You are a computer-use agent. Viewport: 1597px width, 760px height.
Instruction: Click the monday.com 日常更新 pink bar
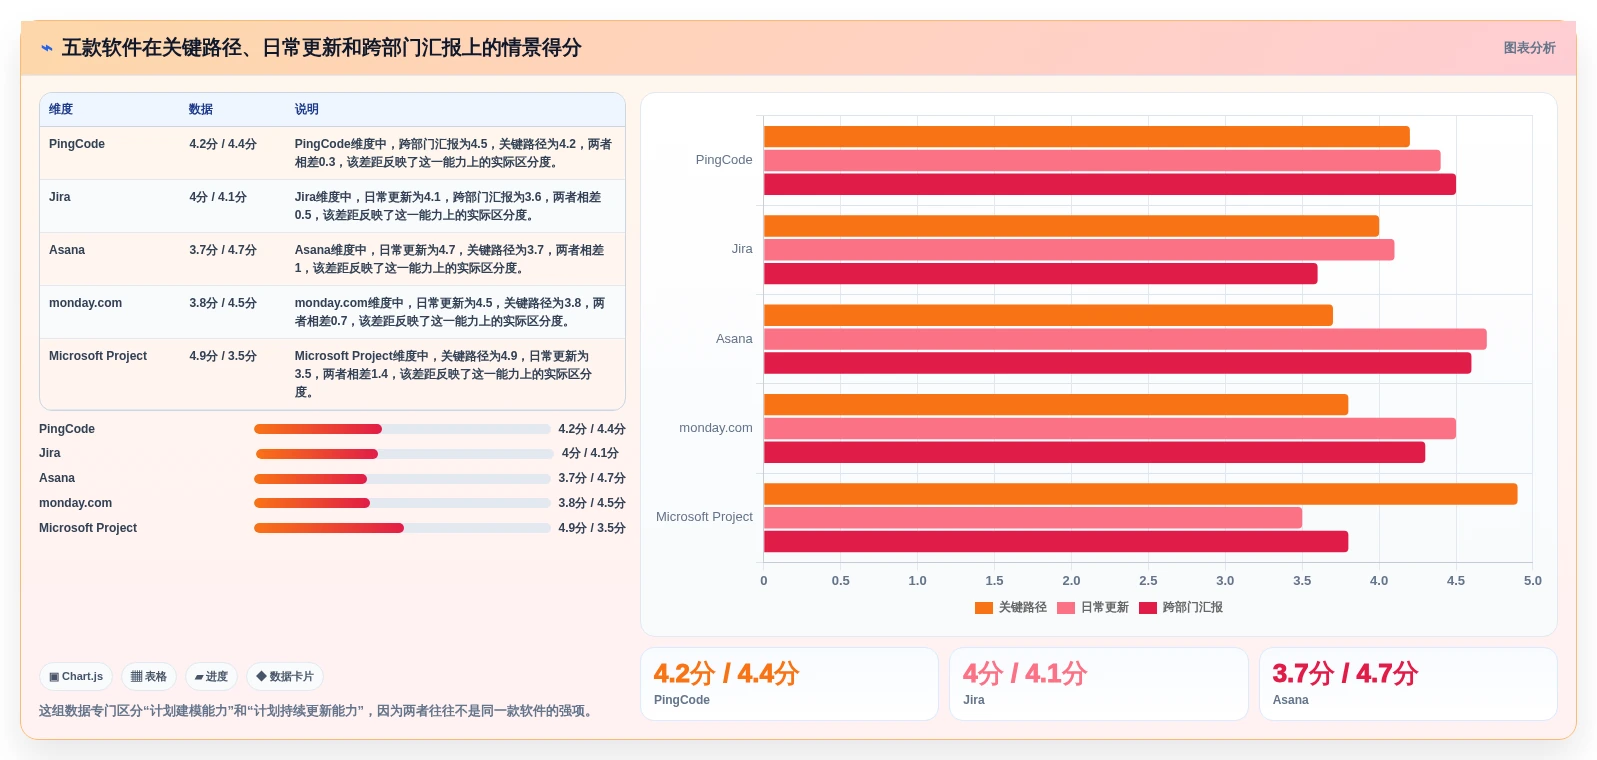click(x=1110, y=429)
